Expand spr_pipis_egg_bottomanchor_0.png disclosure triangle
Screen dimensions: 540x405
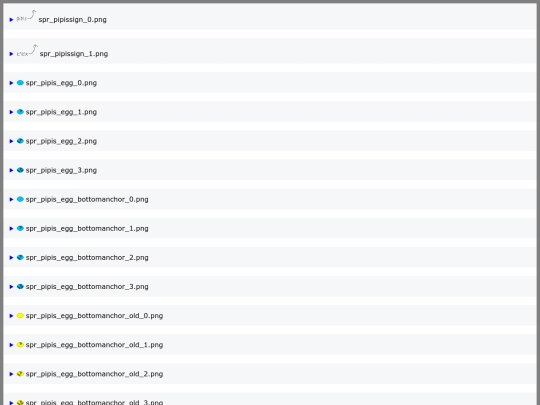coord(11,199)
